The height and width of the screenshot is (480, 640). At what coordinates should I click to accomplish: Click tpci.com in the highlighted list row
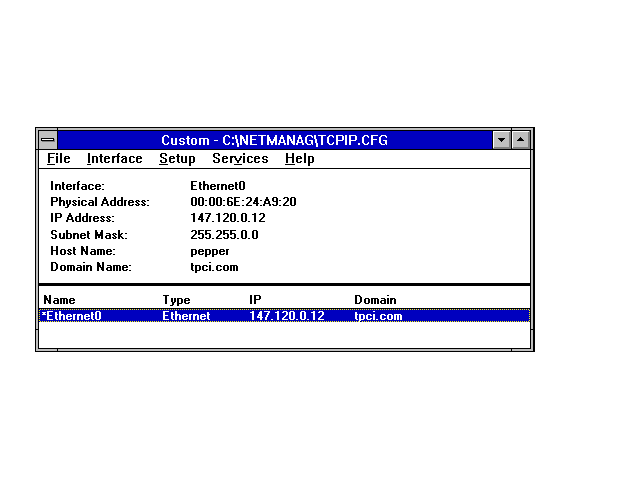click(378, 316)
